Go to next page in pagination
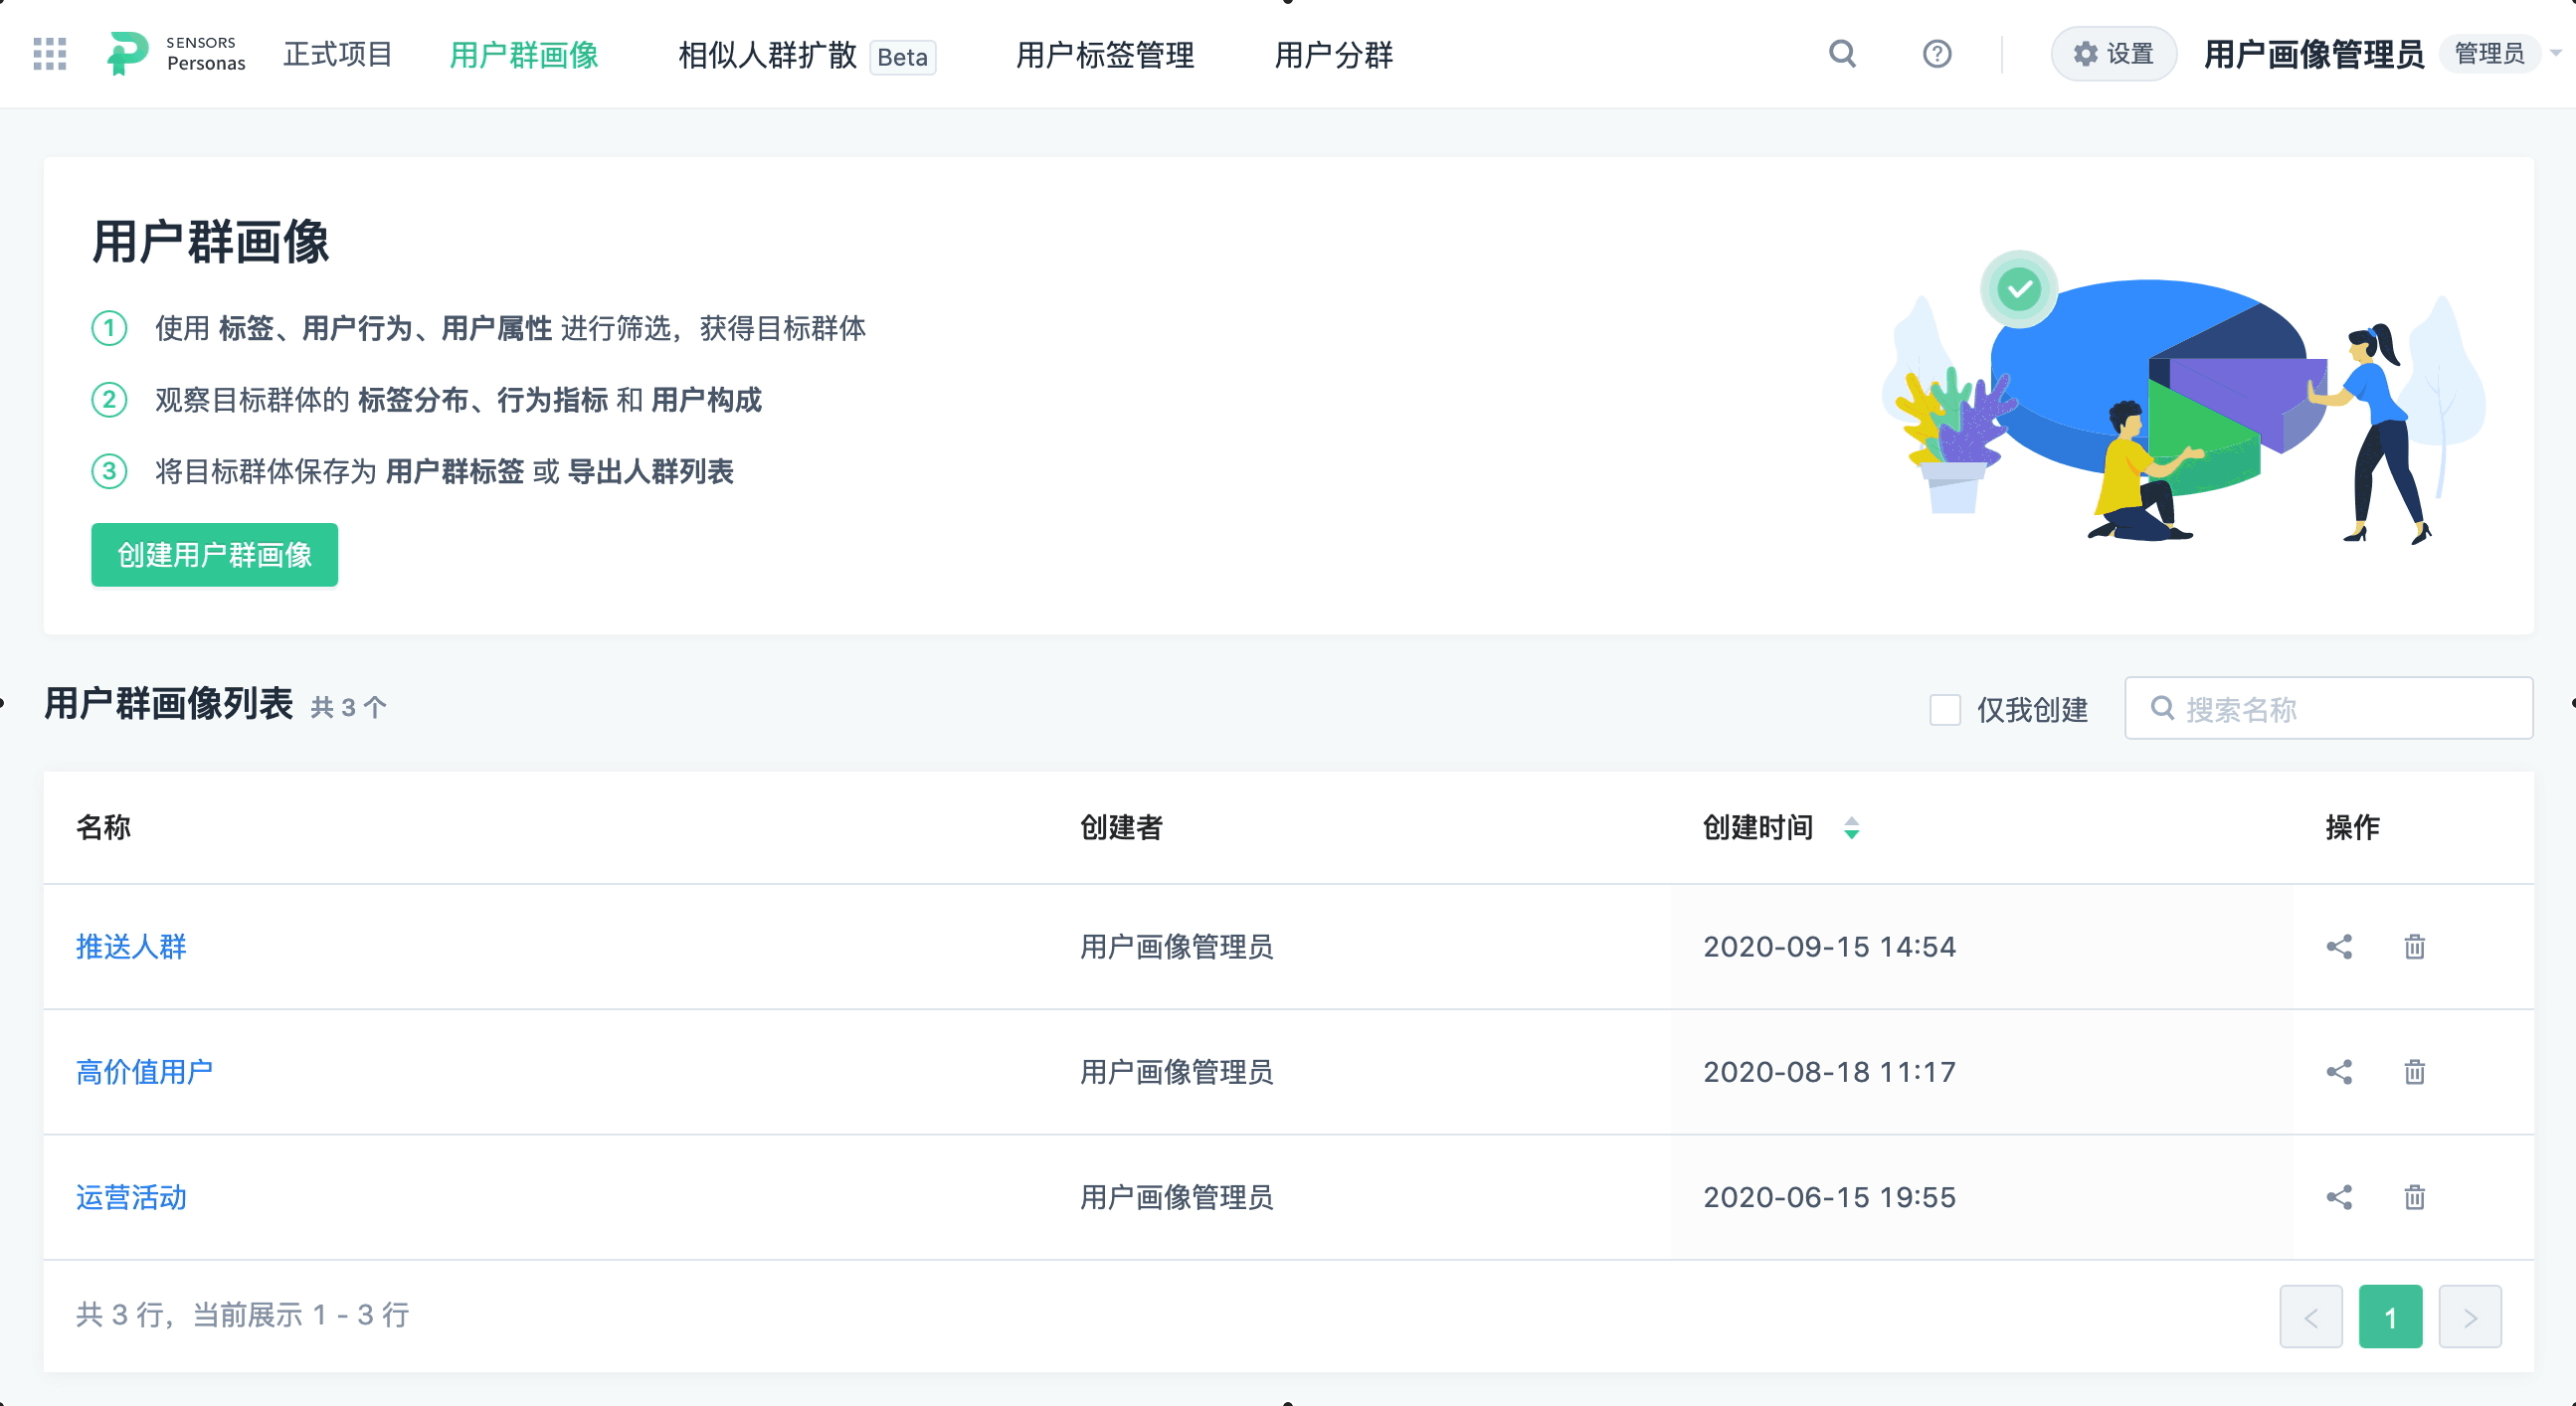The height and width of the screenshot is (1406, 2576). (x=2469, y=1317)
